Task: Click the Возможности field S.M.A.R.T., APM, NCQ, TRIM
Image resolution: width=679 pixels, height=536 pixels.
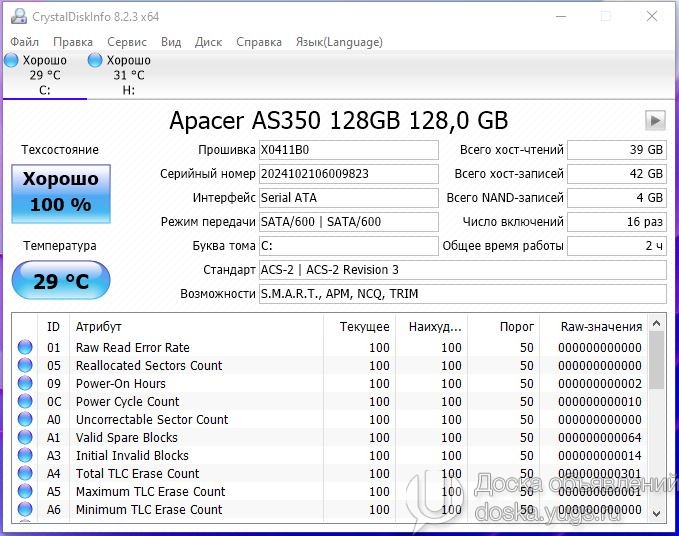Action: pyautogui.click(x=462, y=294)
